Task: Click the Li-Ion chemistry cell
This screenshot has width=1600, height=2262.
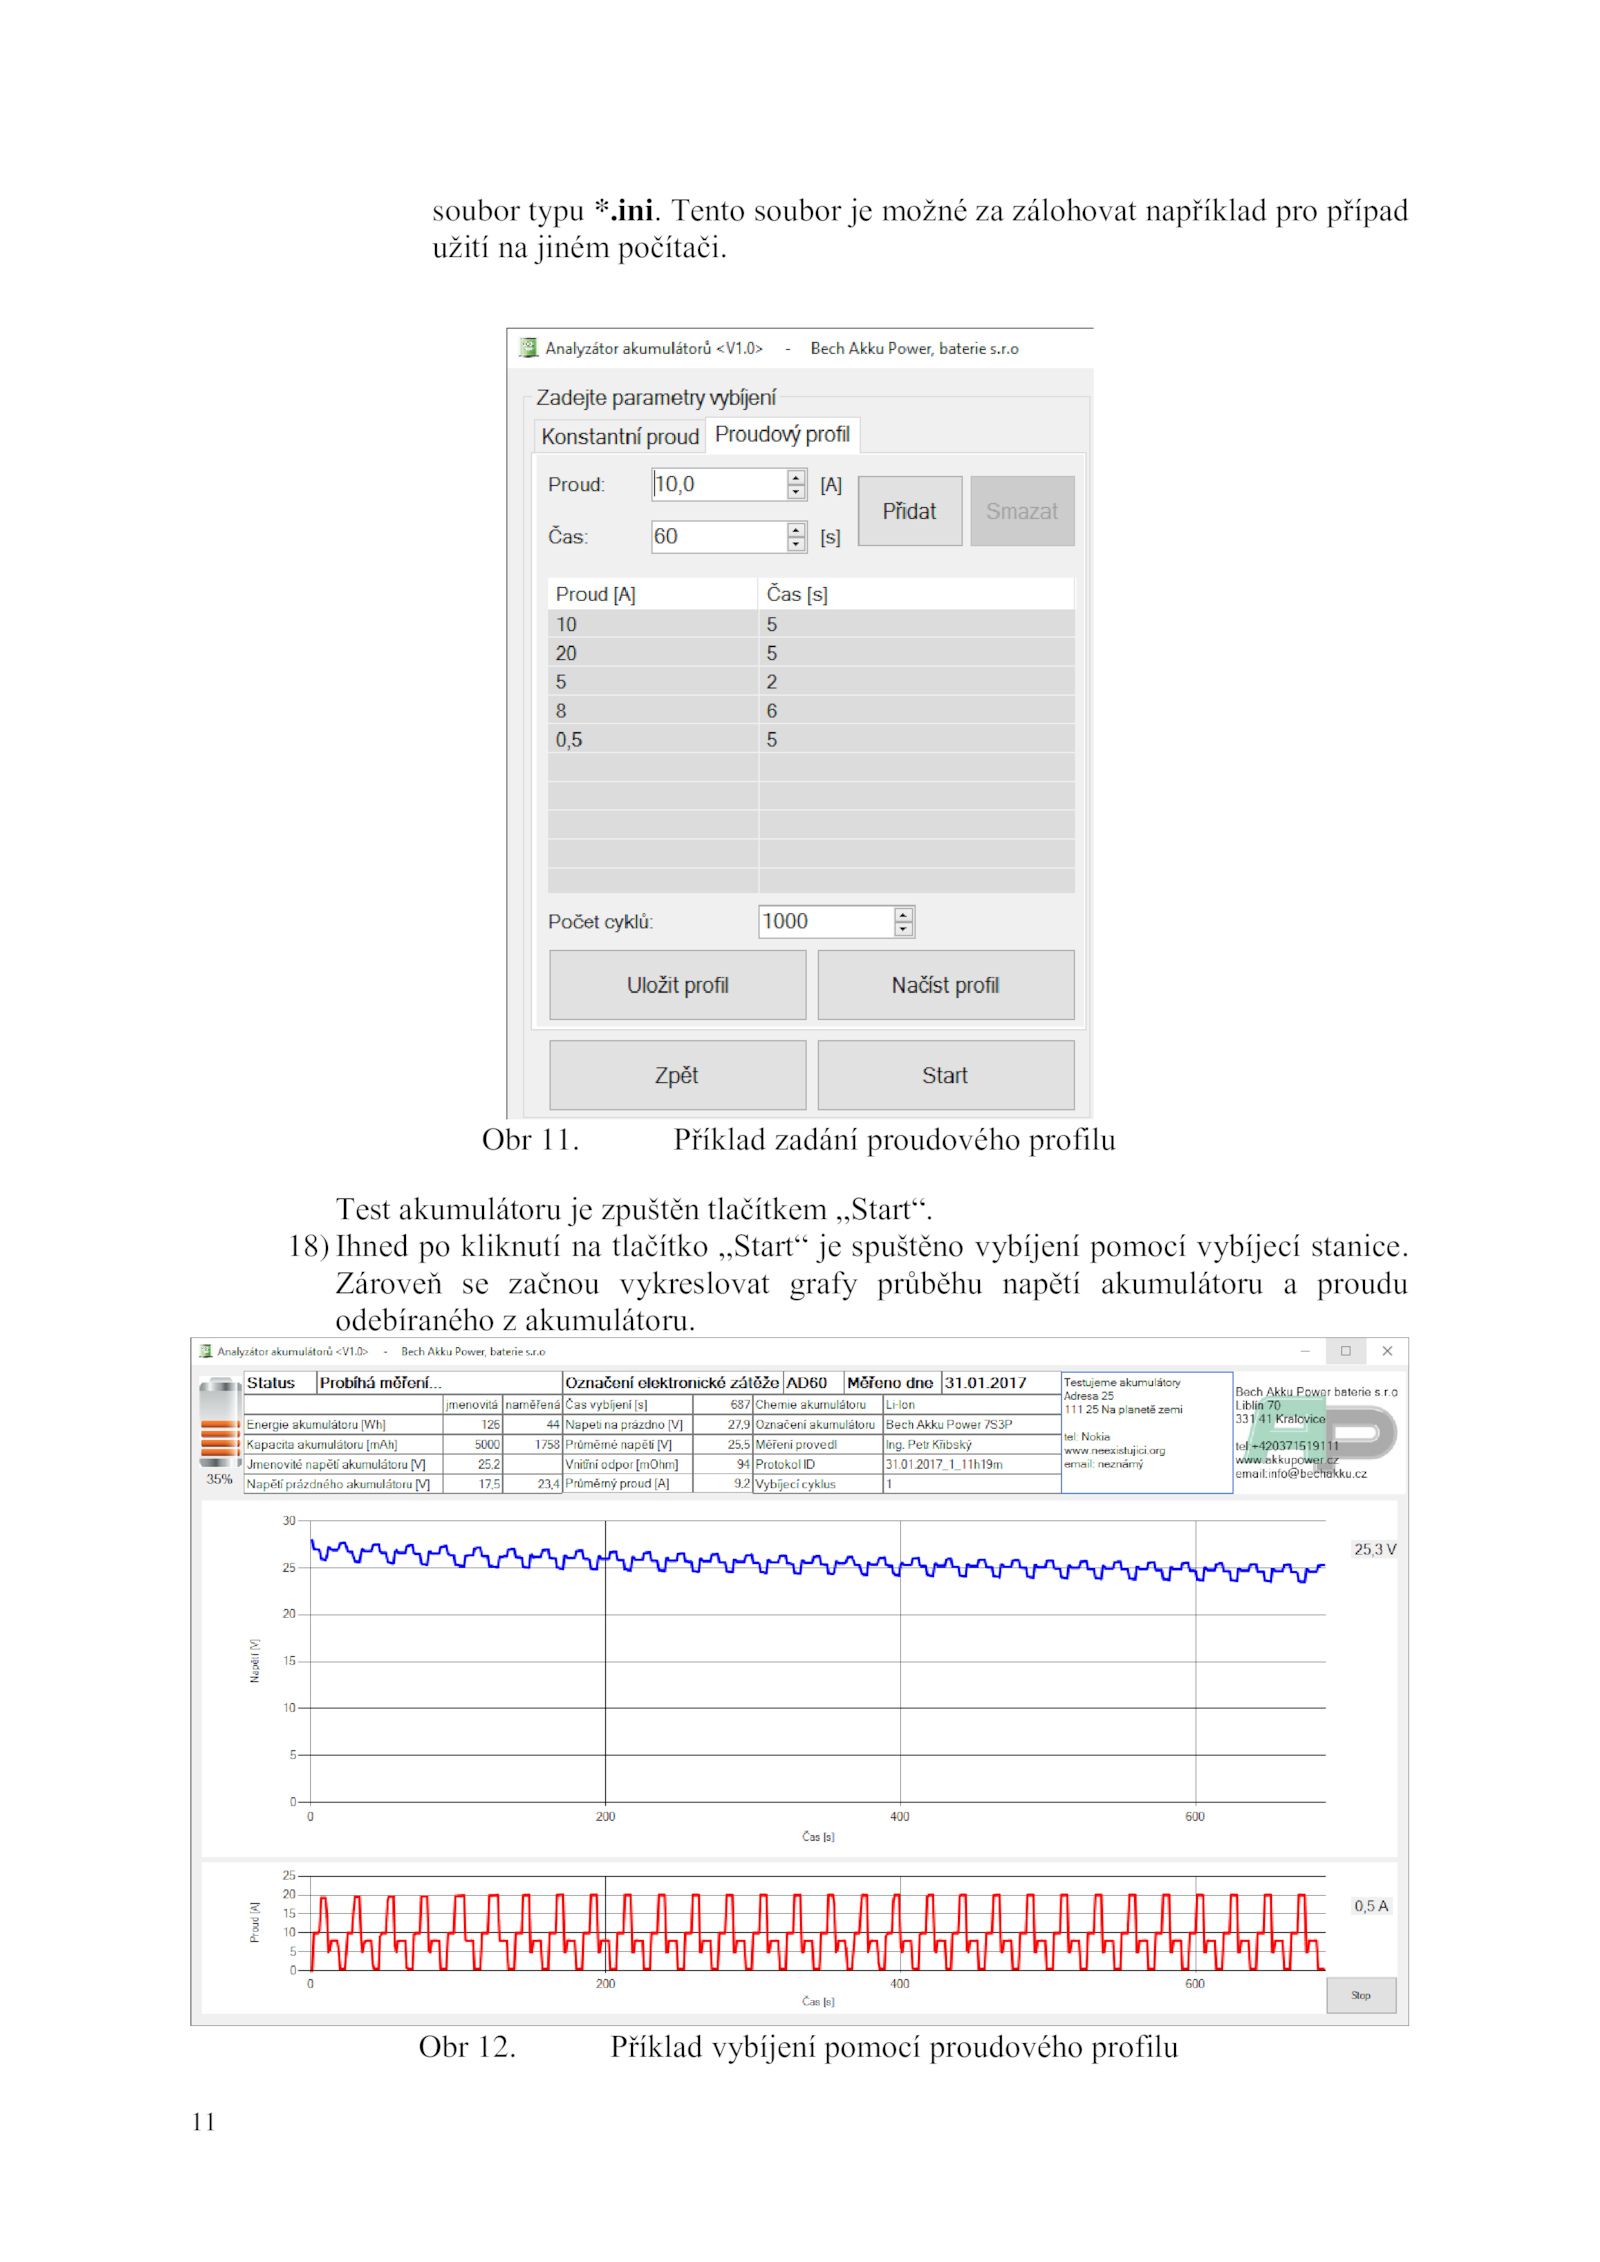Action: click(x=971, y=1405)
